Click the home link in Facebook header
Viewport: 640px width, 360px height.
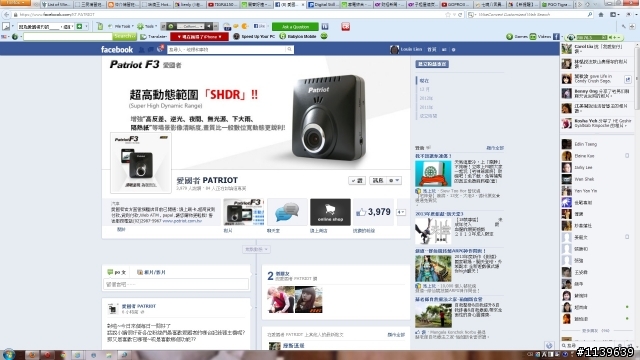[432, 49]
